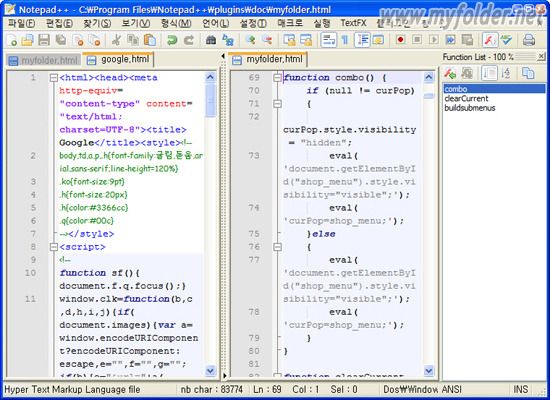Click the gear icon in Function List panel
550x400 pixels.
(x=467, y=73)
